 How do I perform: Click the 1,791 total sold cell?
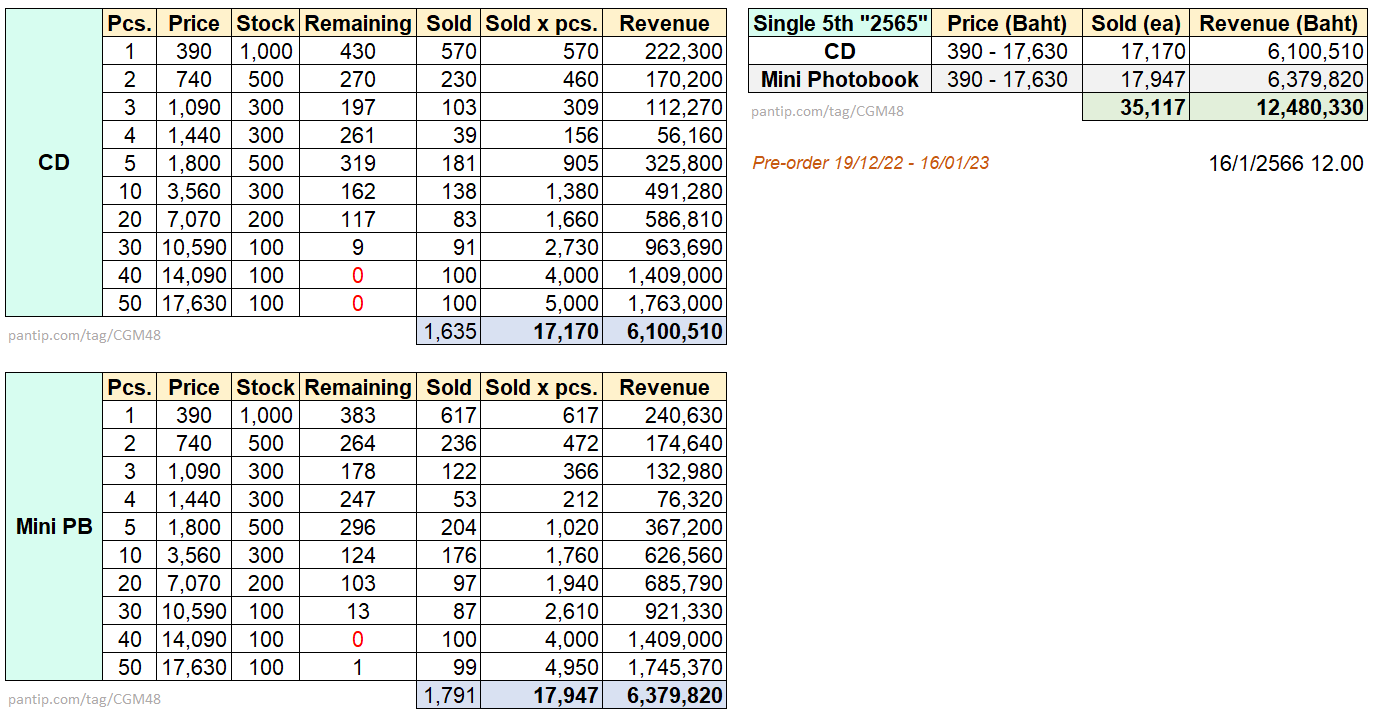pos(449,696)
